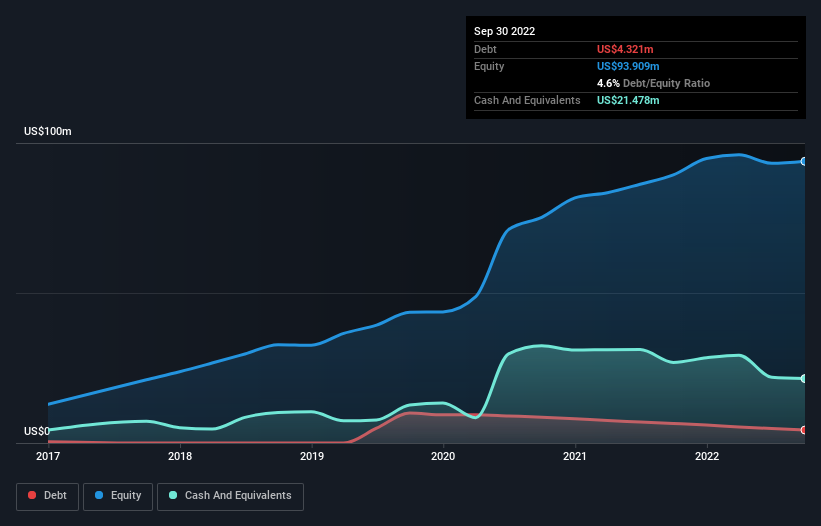Click Cash And Equivalents tooltip label

click(x=527, y=100)
